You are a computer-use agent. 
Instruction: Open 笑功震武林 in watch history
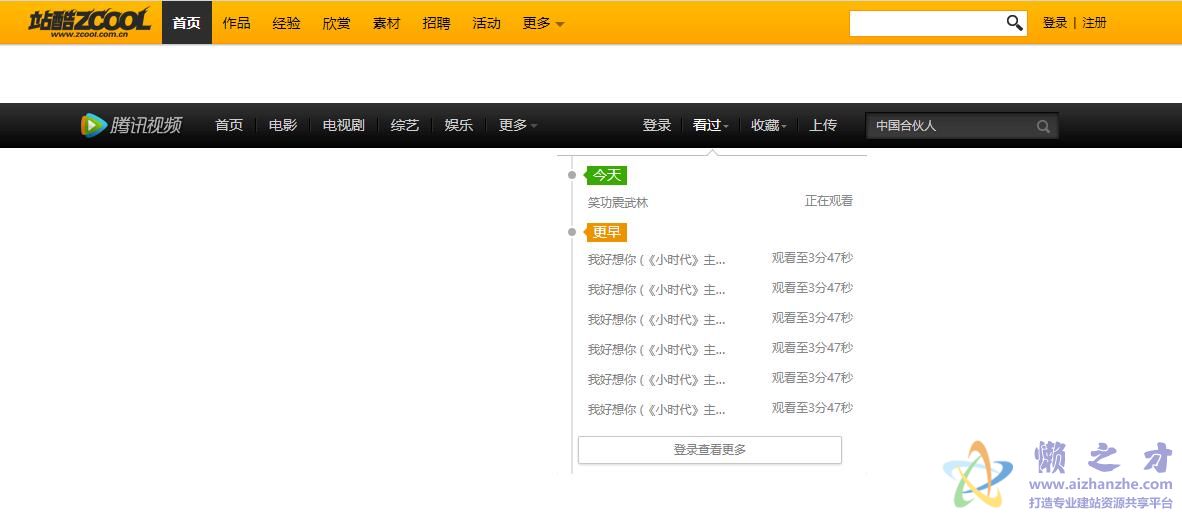point(618,203)
